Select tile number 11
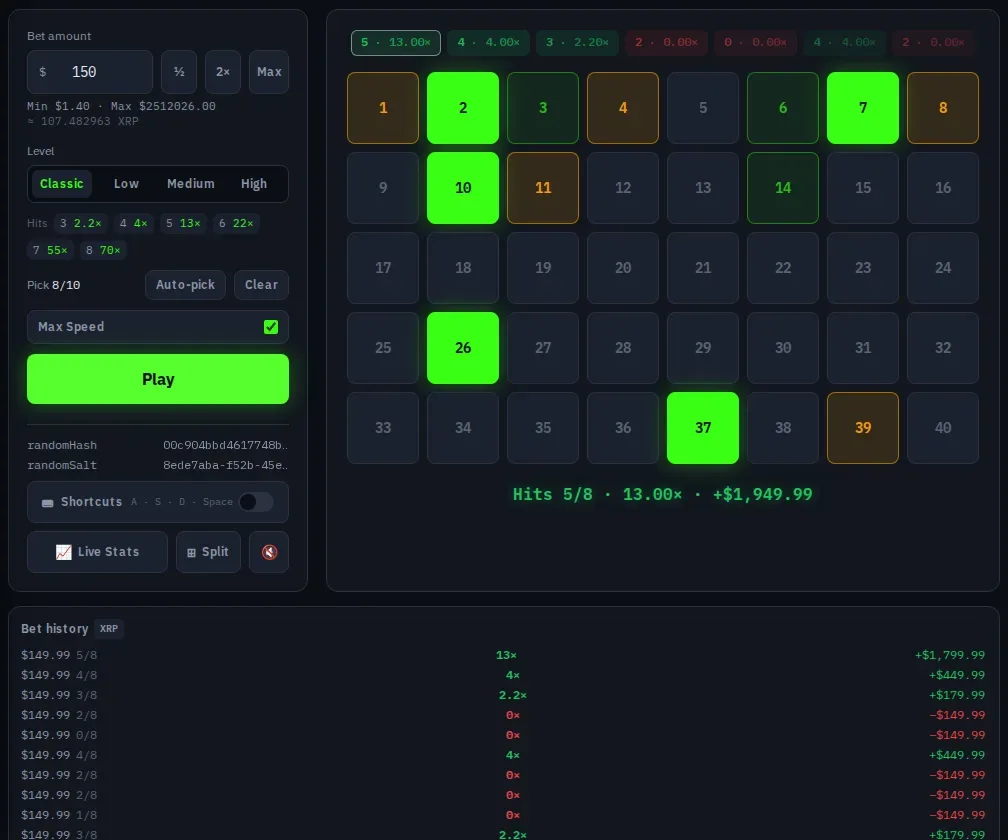 tap(543, 188)
